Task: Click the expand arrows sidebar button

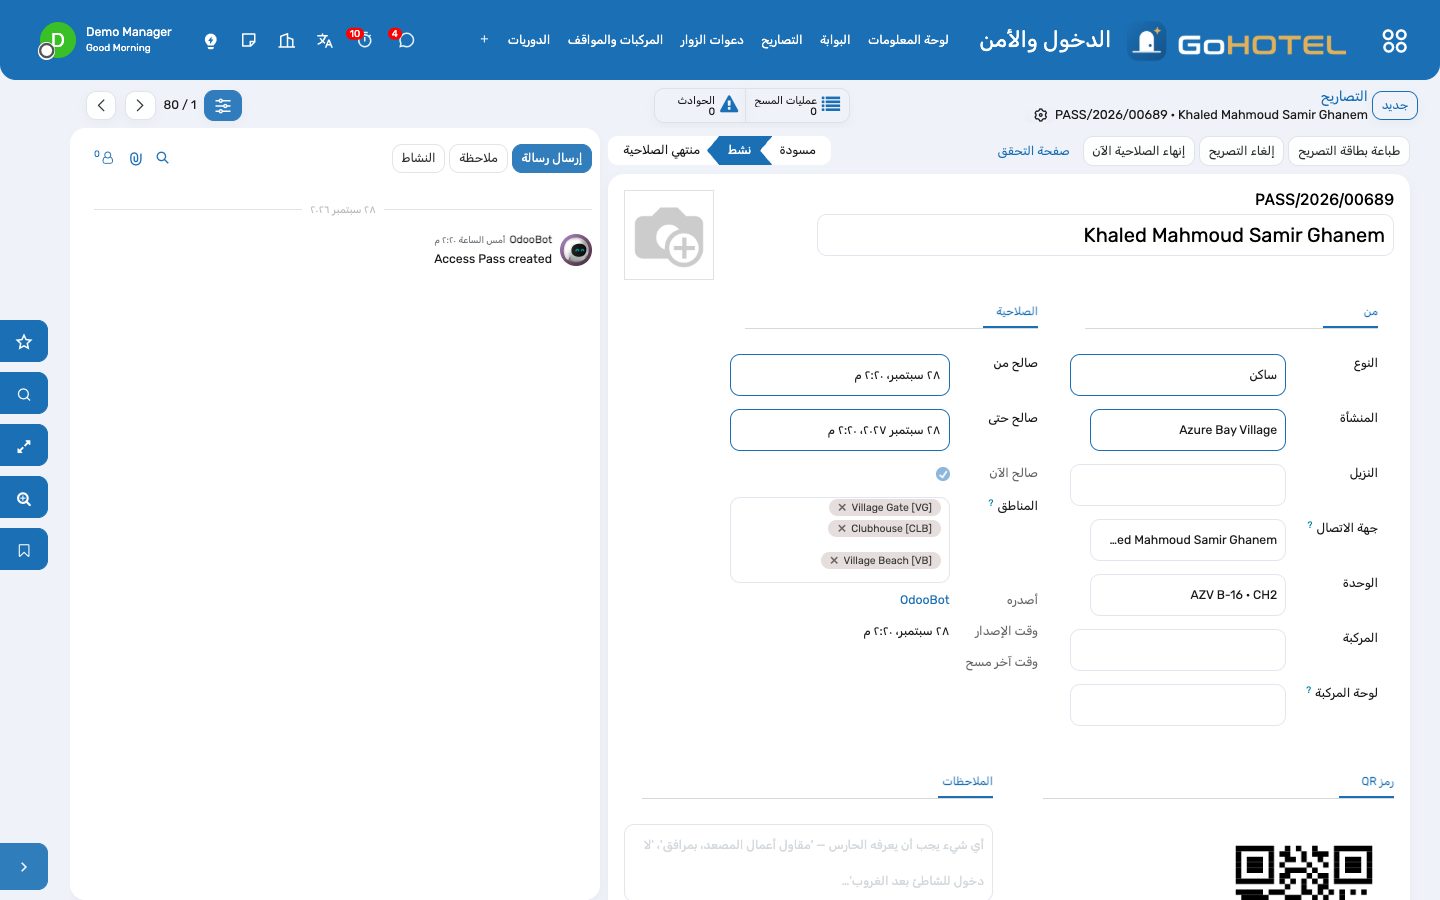Action: click(x=24, y=445)
